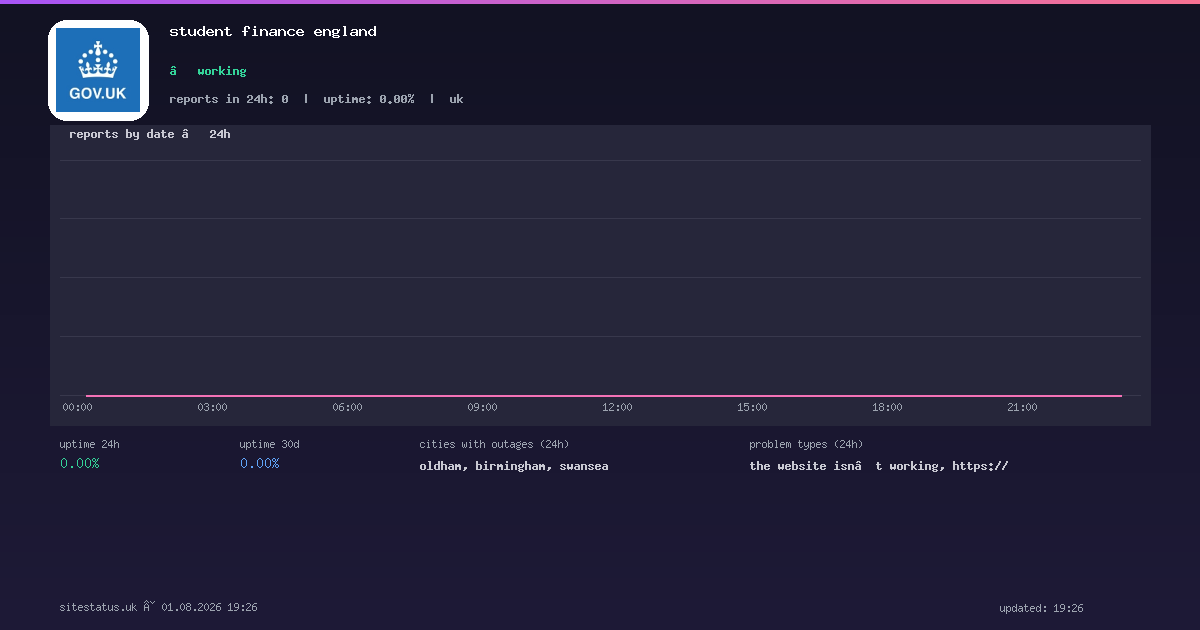Click 'oldham, birmingham, swansea' cities text
Viewport: 1200px width, 630px height.
point(514,466)
